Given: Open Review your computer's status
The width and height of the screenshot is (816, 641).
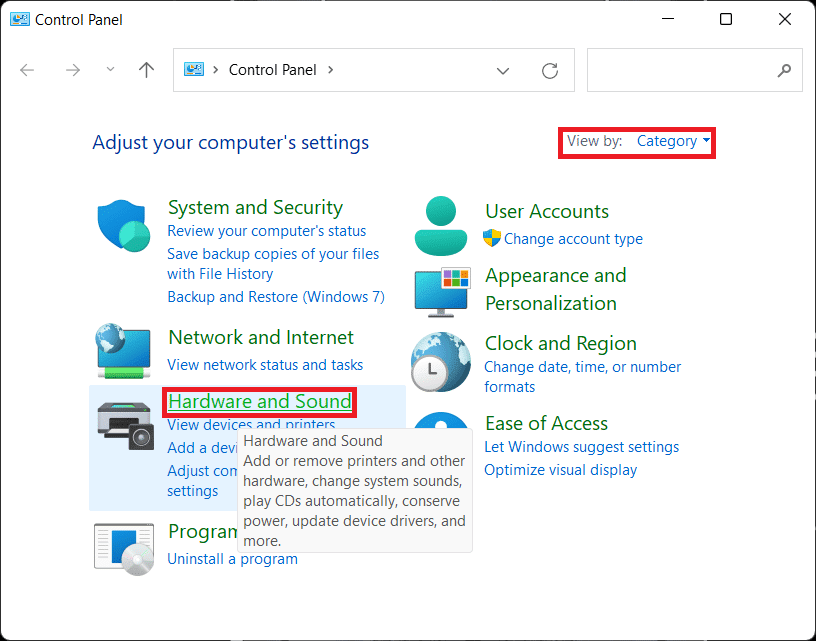Looking at the screenshot, I should coord(266,231).
